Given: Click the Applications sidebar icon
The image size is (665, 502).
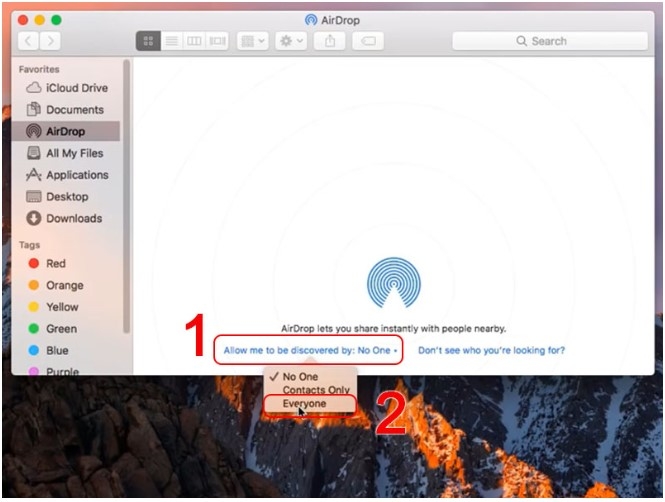Looking at the screenshot, I should click(x=34, y=175).
